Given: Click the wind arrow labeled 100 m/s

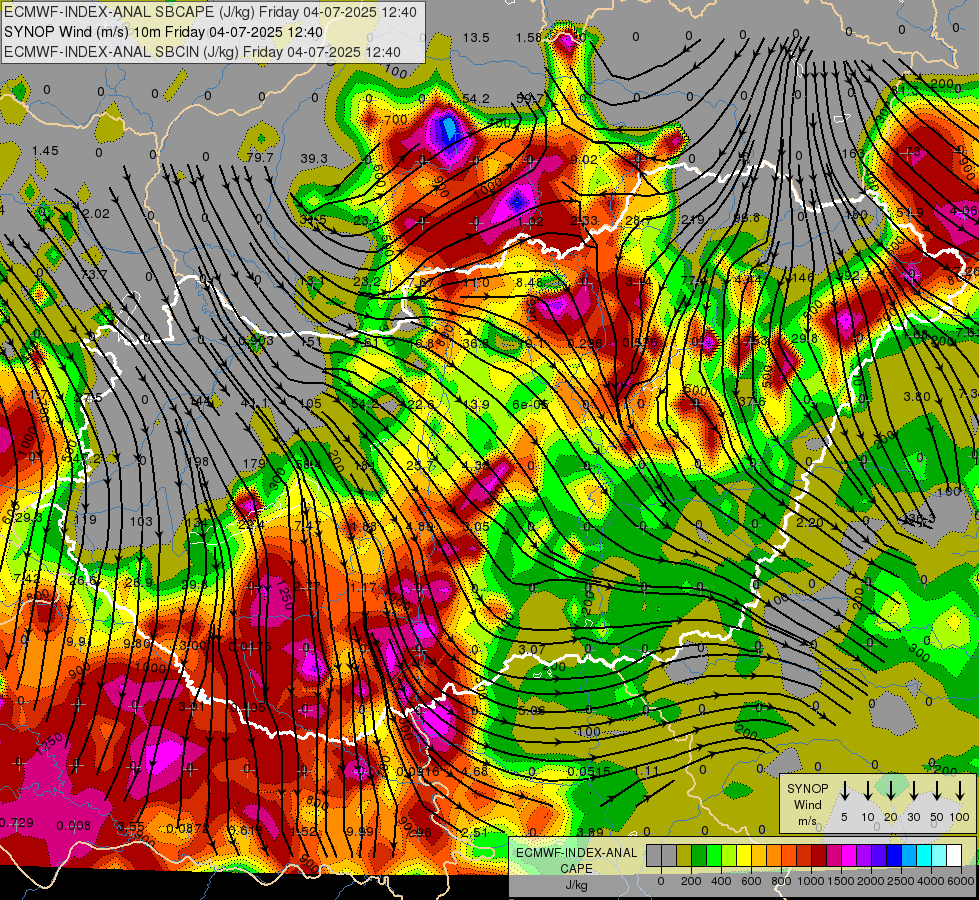Looking at the screenshot, I should tap(960, 791).
